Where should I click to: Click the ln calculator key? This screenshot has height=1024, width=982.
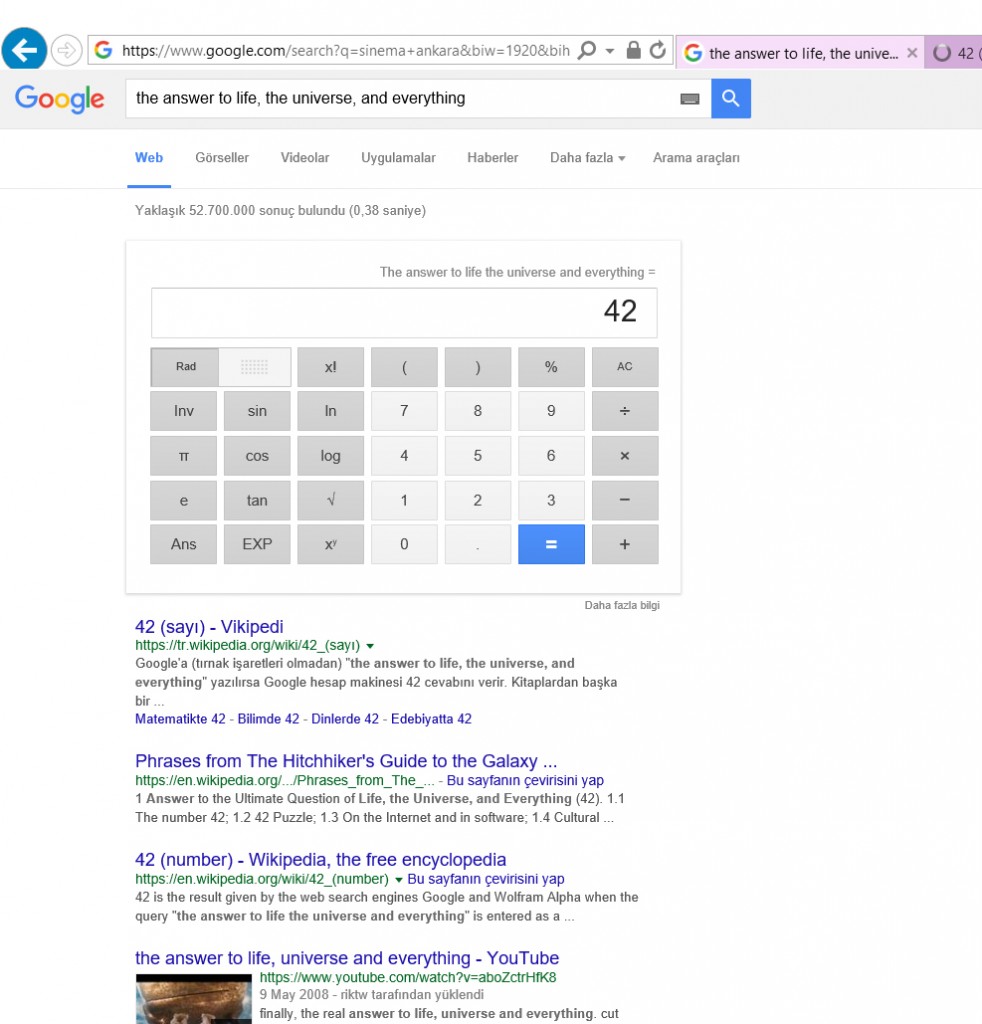point(330,411)
